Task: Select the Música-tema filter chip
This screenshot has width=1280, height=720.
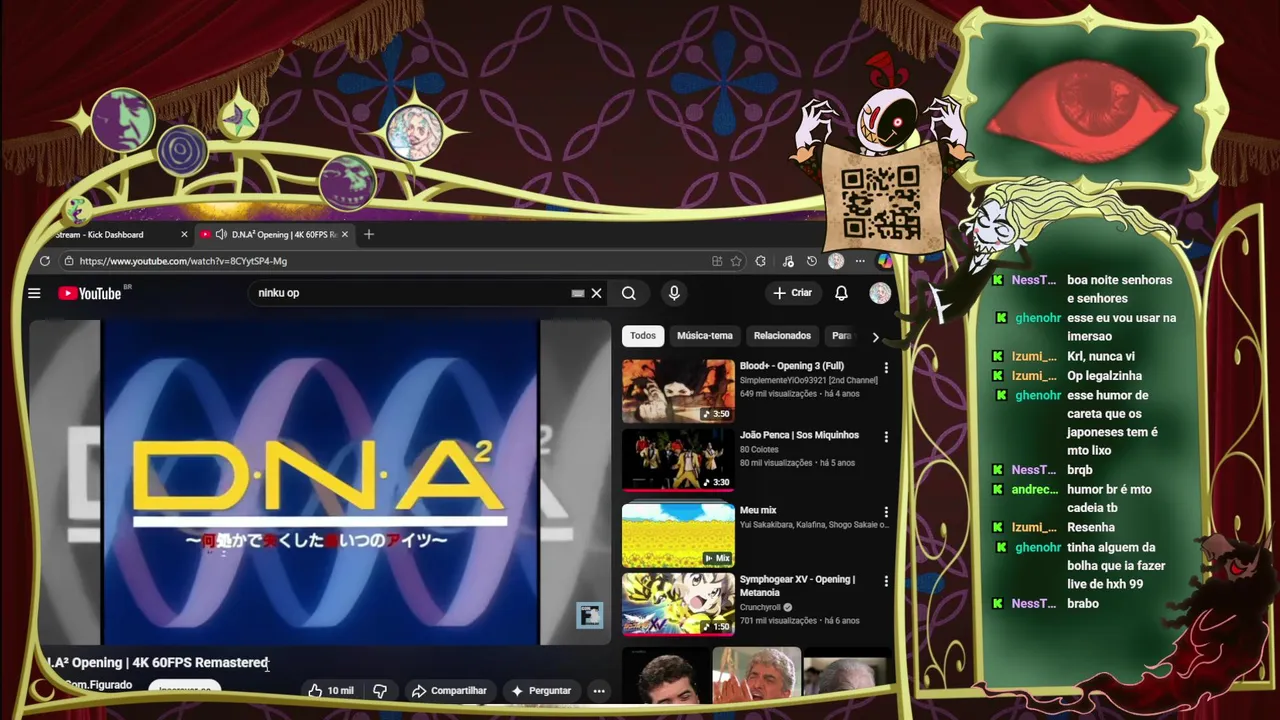Action: (x=705, y=336)
